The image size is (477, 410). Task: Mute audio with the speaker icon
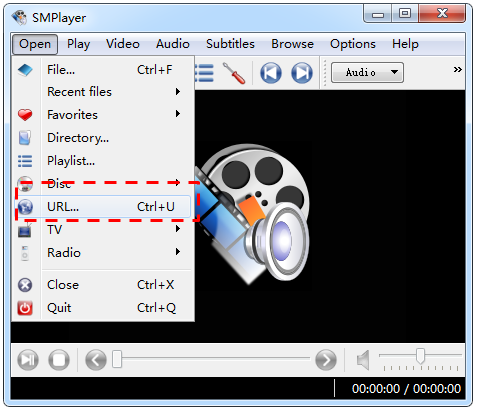point(363,360)
